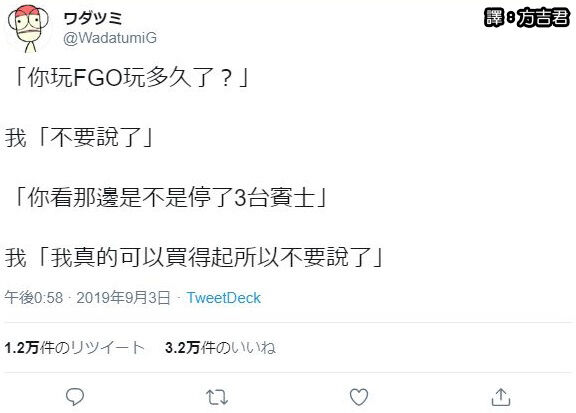View the 3.2万件のいいね list

click(x=220, y=348)
